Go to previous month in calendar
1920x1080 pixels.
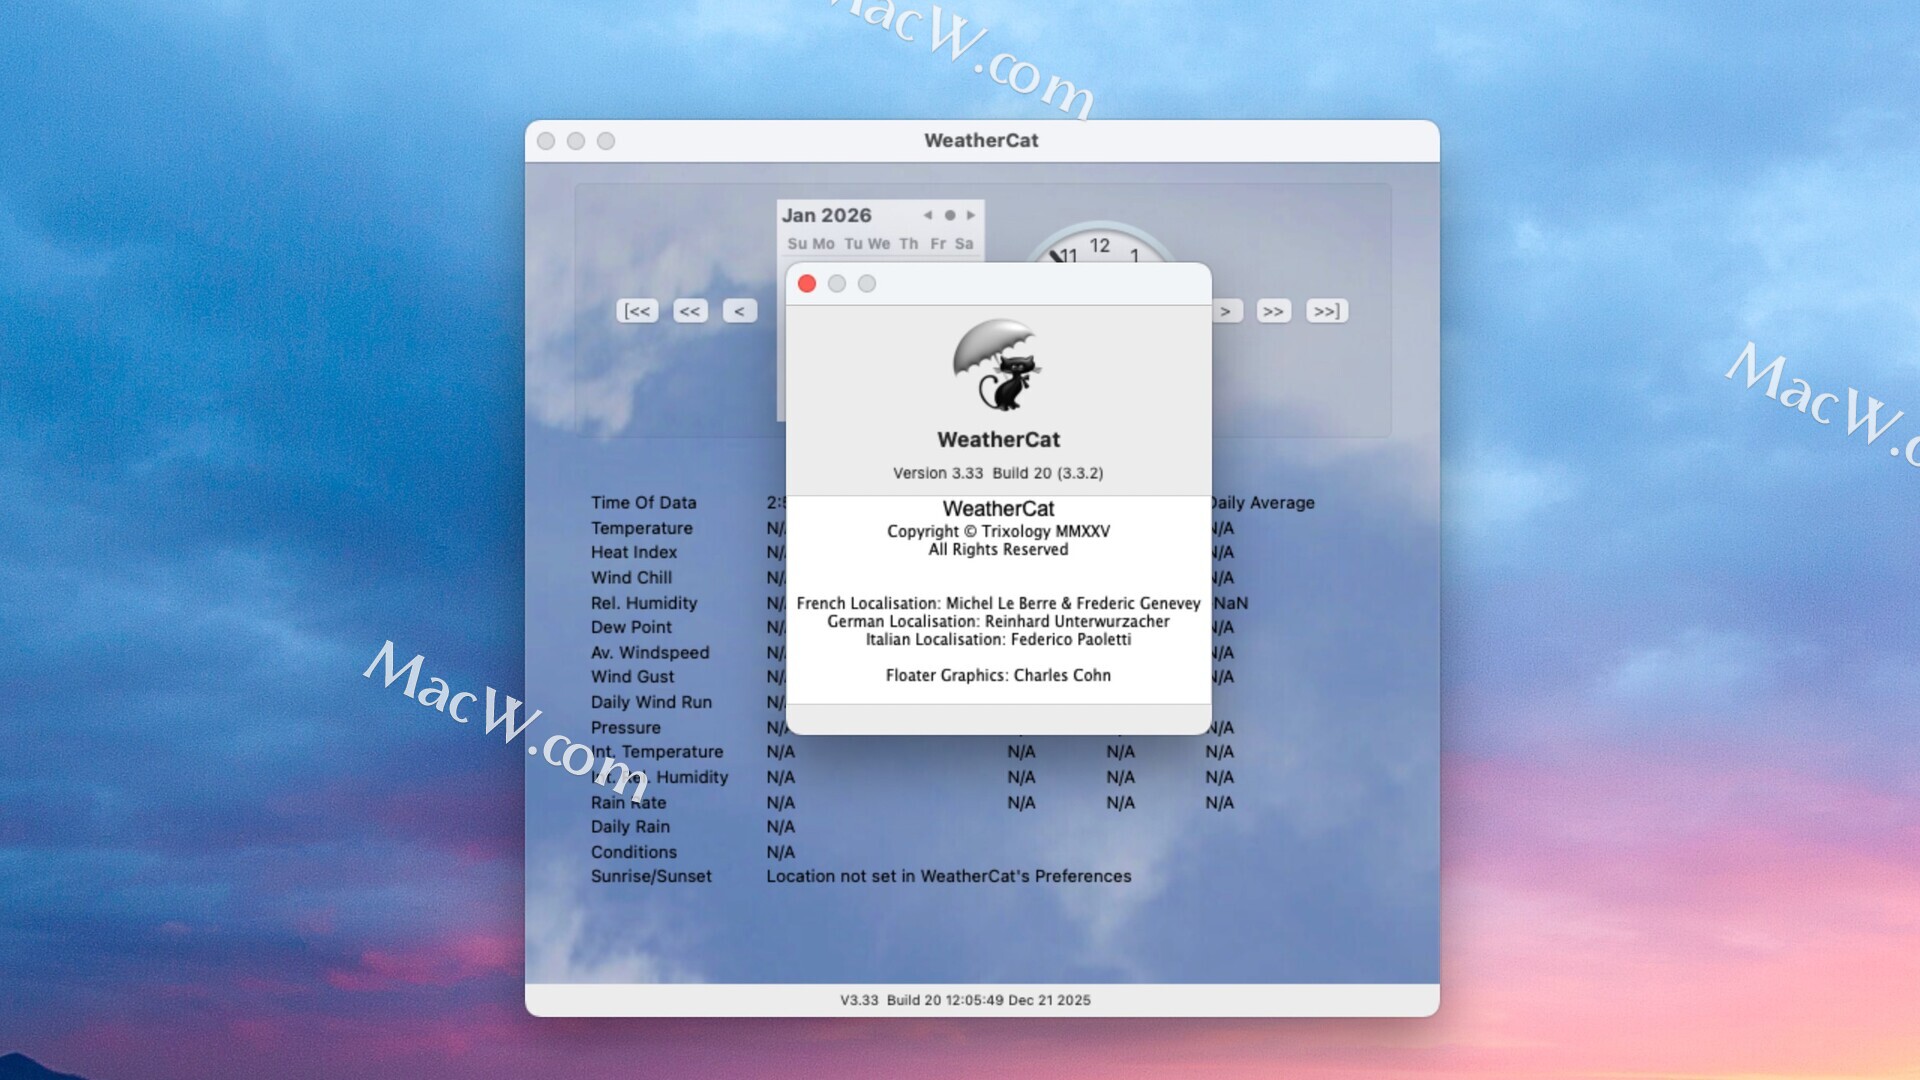pyautogui.click(x=928, y=215)
